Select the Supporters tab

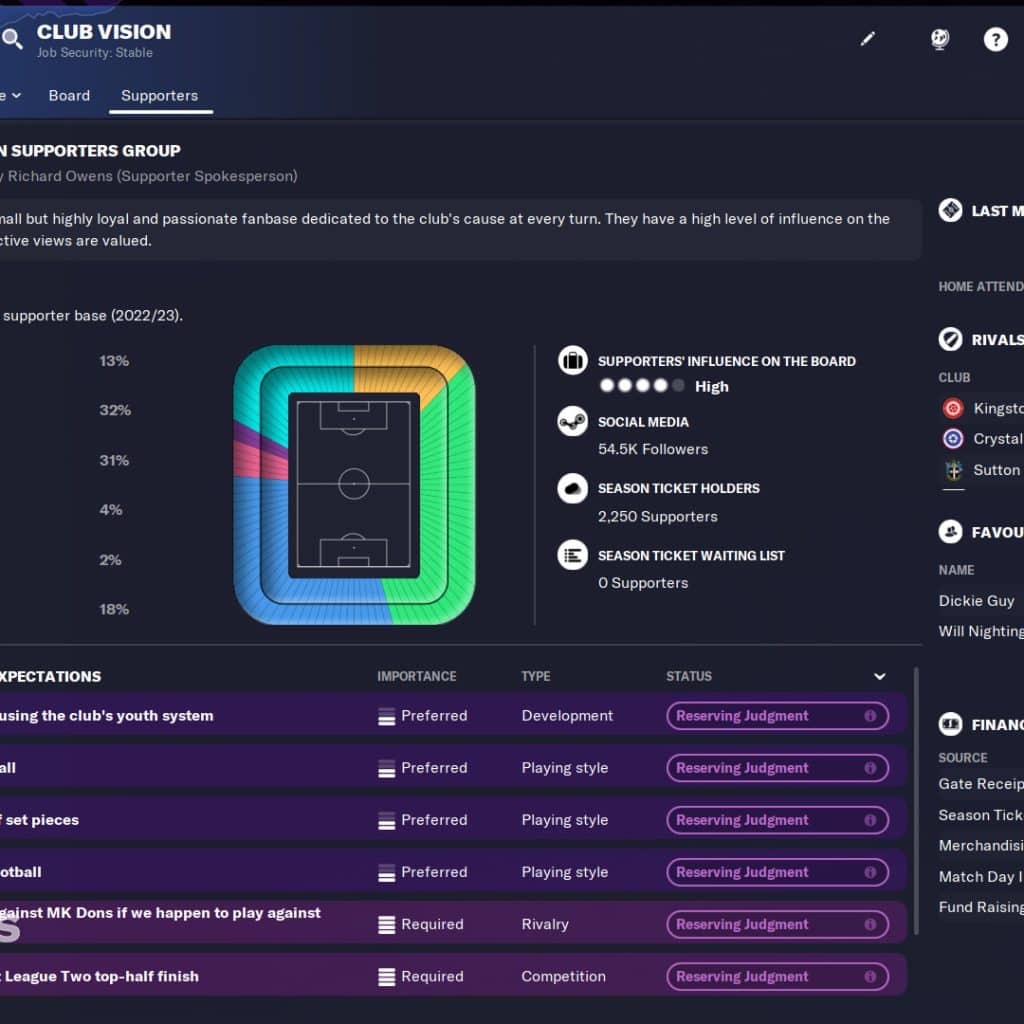tap(160, 96)
